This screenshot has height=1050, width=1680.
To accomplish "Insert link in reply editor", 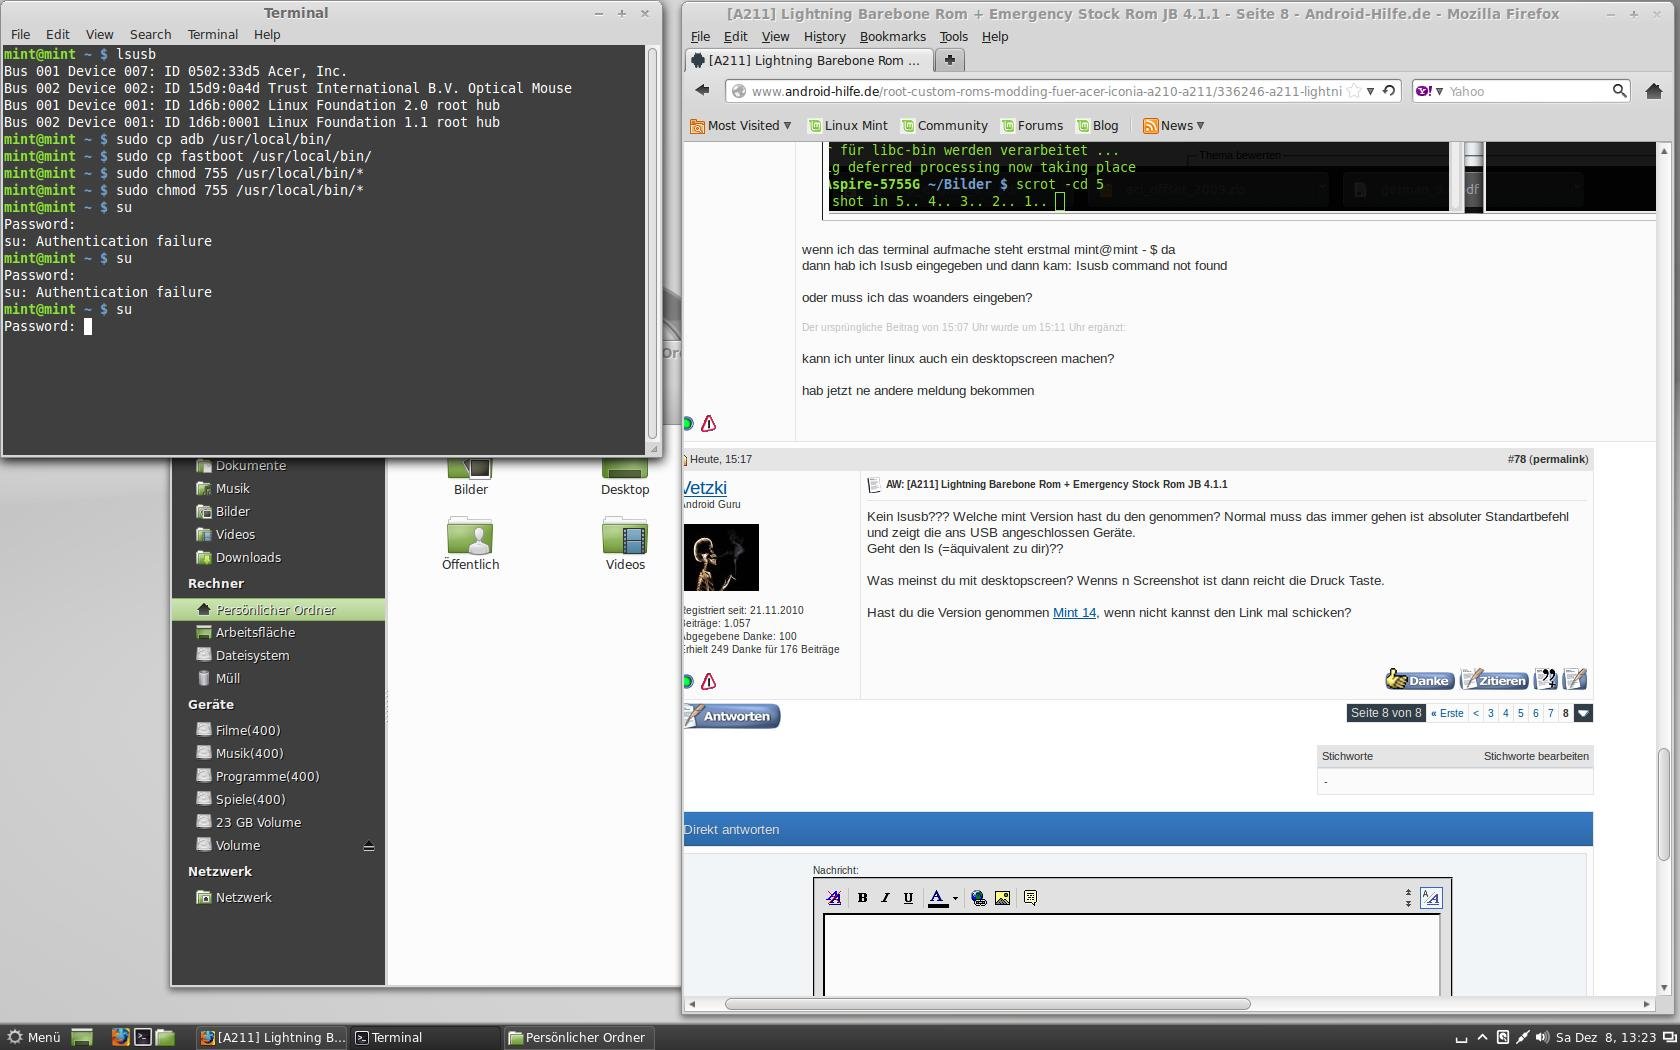I will [979, 898].
